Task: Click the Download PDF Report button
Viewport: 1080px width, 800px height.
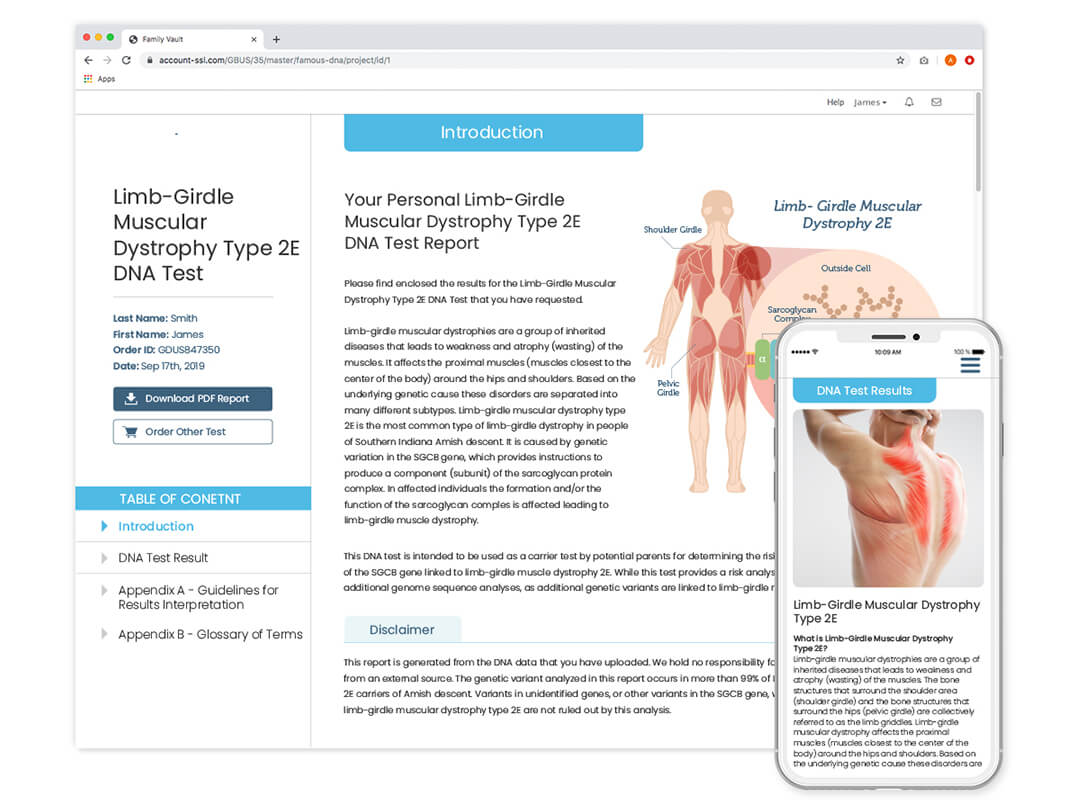Action: pos(192,398)
